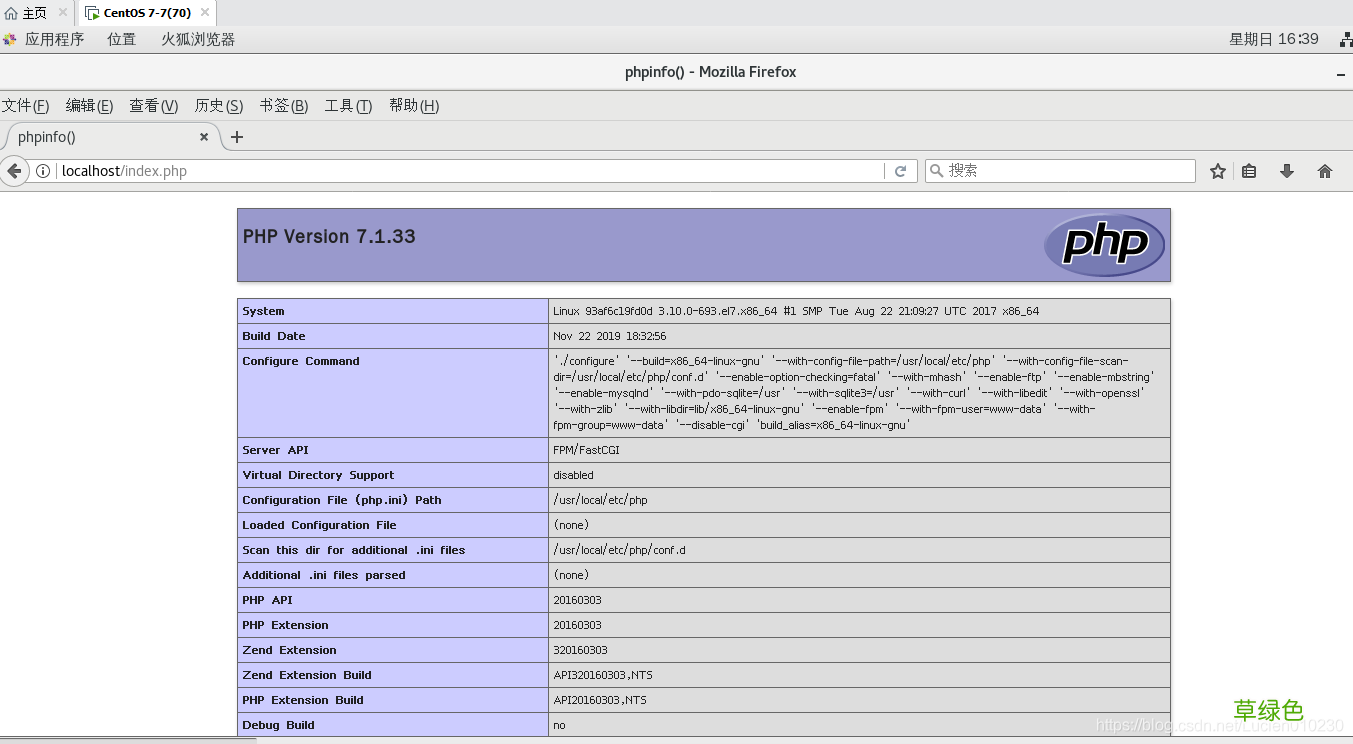The height and width of the screenshot is (744, 1353).
Task: Open the downloads arrow icon
Action: [x=1287, y=171]
